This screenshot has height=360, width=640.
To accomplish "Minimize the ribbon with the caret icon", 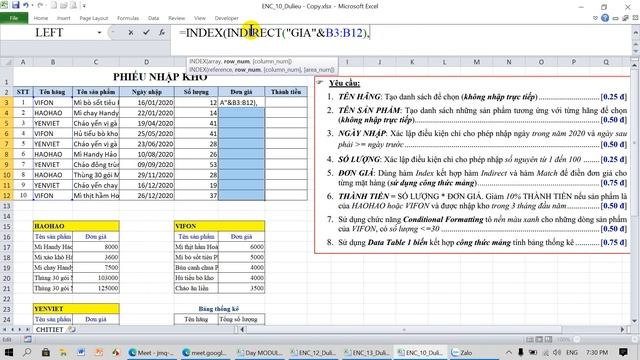I will (595, 18).
